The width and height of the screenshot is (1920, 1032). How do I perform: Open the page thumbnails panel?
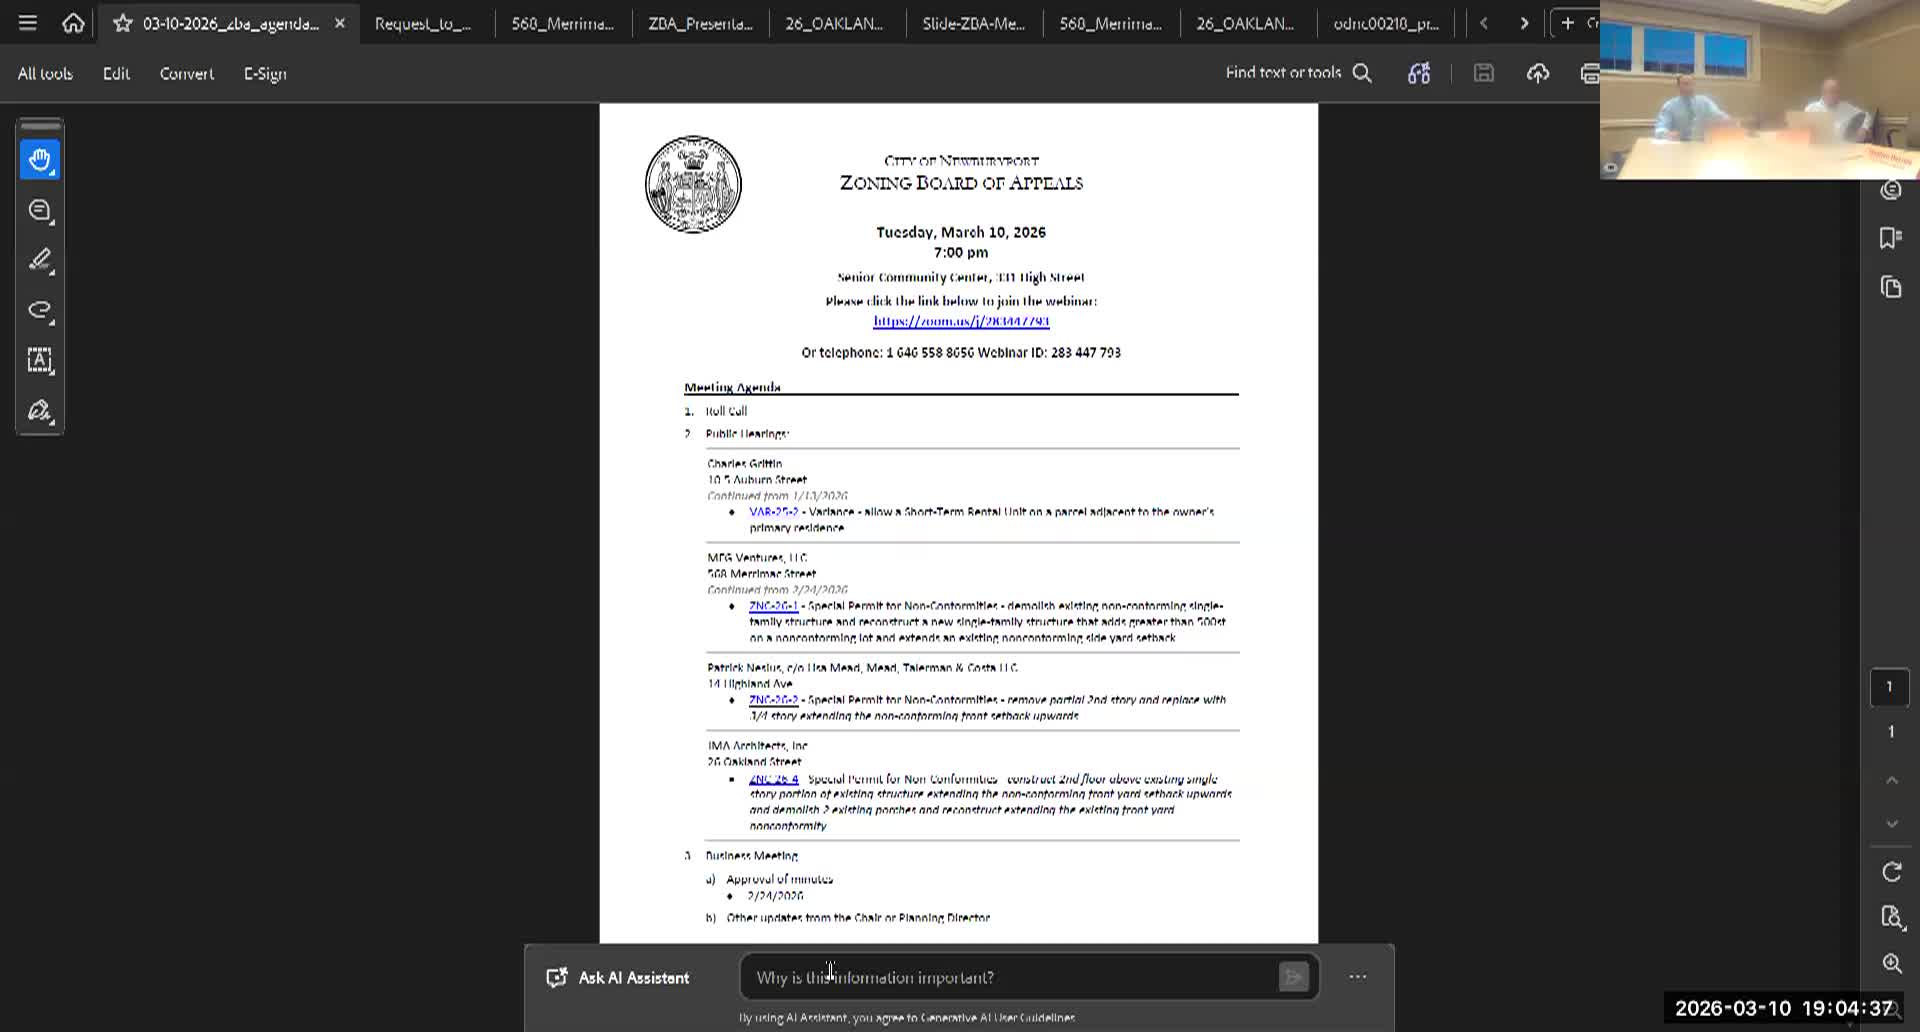(x=1890, y=287)
